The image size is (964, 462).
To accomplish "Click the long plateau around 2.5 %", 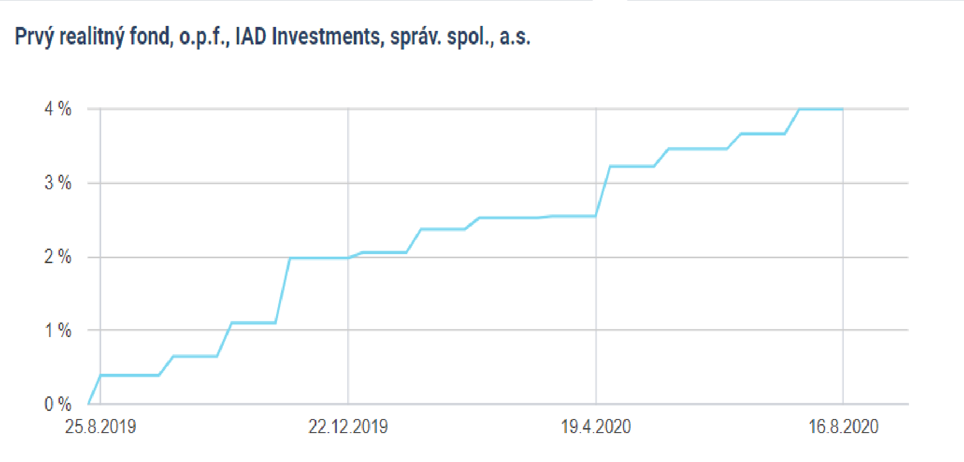I will tap(510, 218).
